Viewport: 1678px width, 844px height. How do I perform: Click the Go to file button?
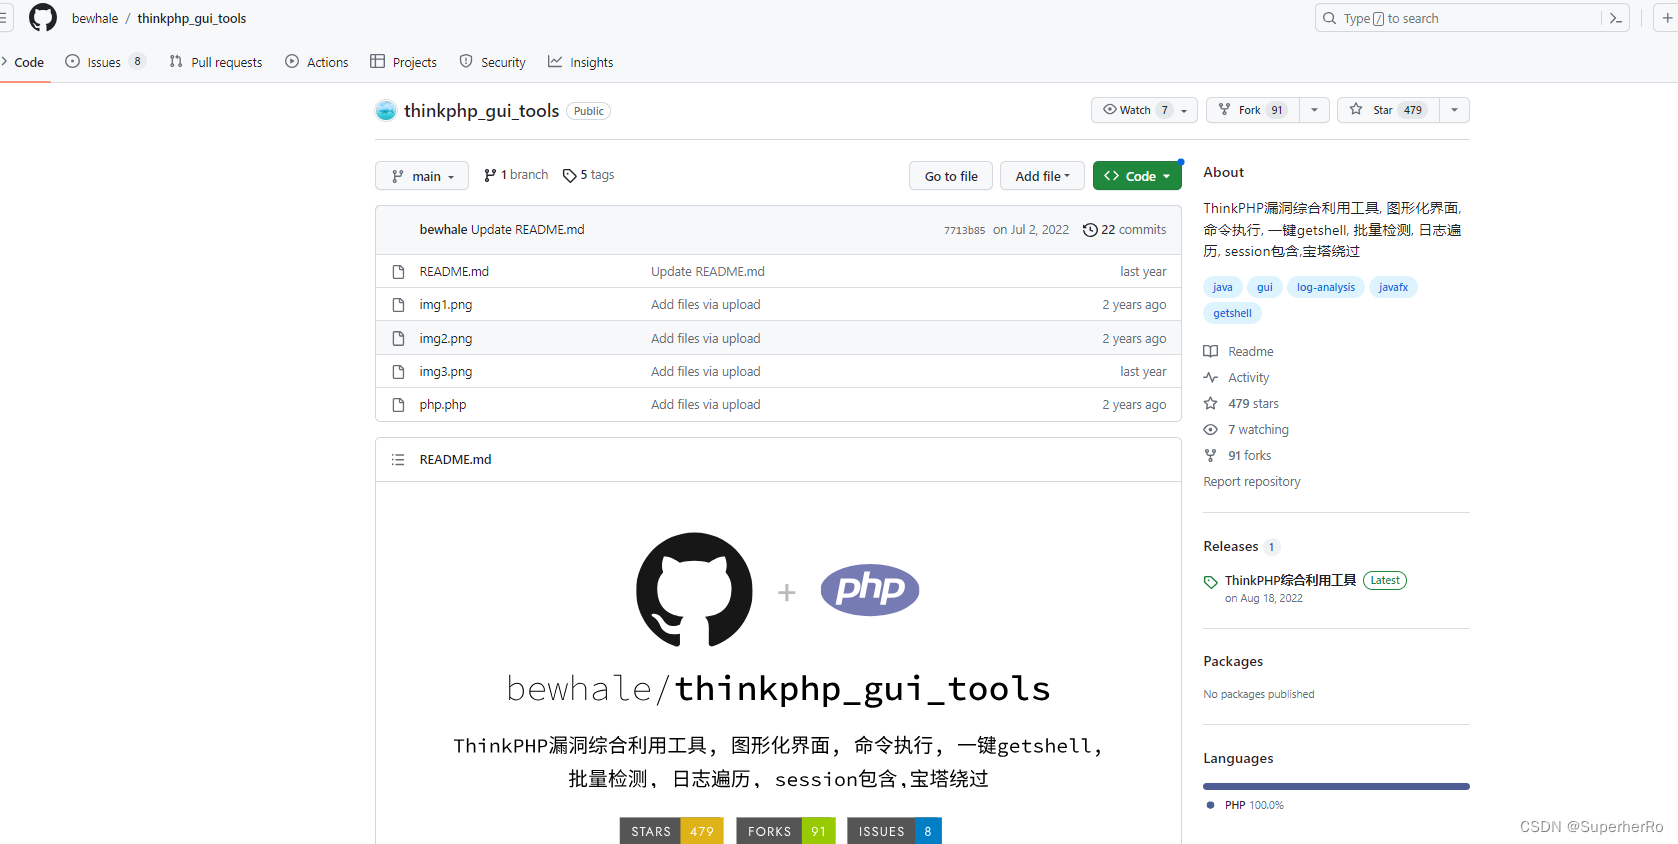tap(951, 176)
